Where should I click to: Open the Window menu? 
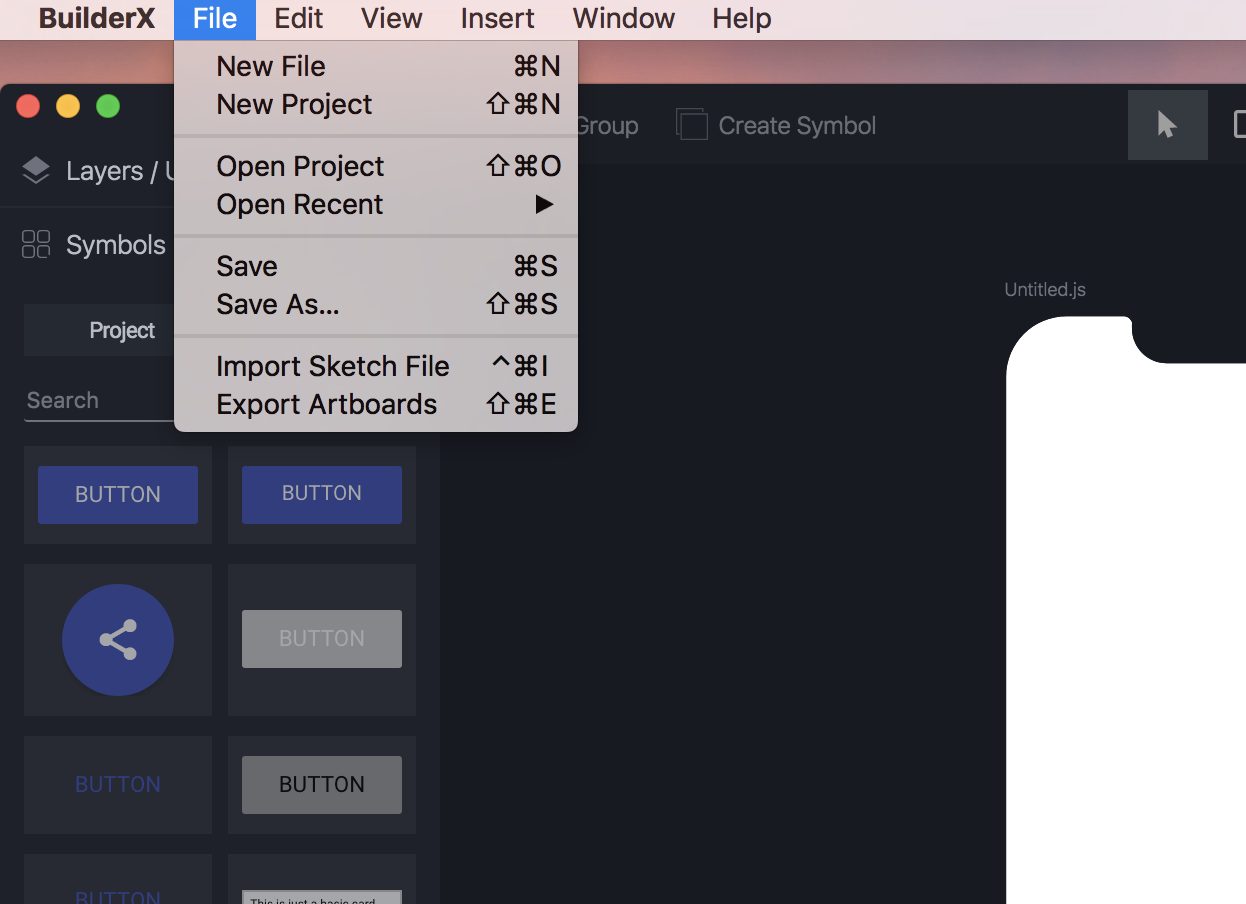(x=624, y=18)
